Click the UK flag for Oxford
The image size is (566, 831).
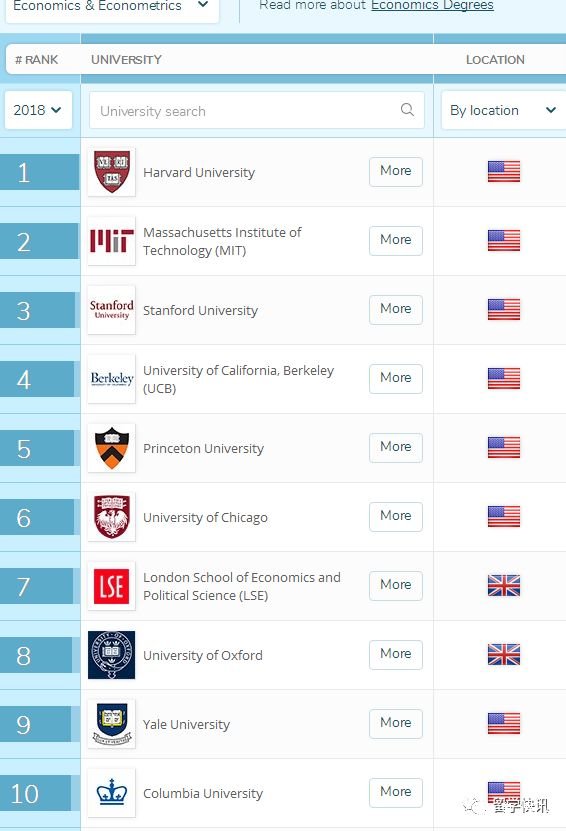(503, 654)
